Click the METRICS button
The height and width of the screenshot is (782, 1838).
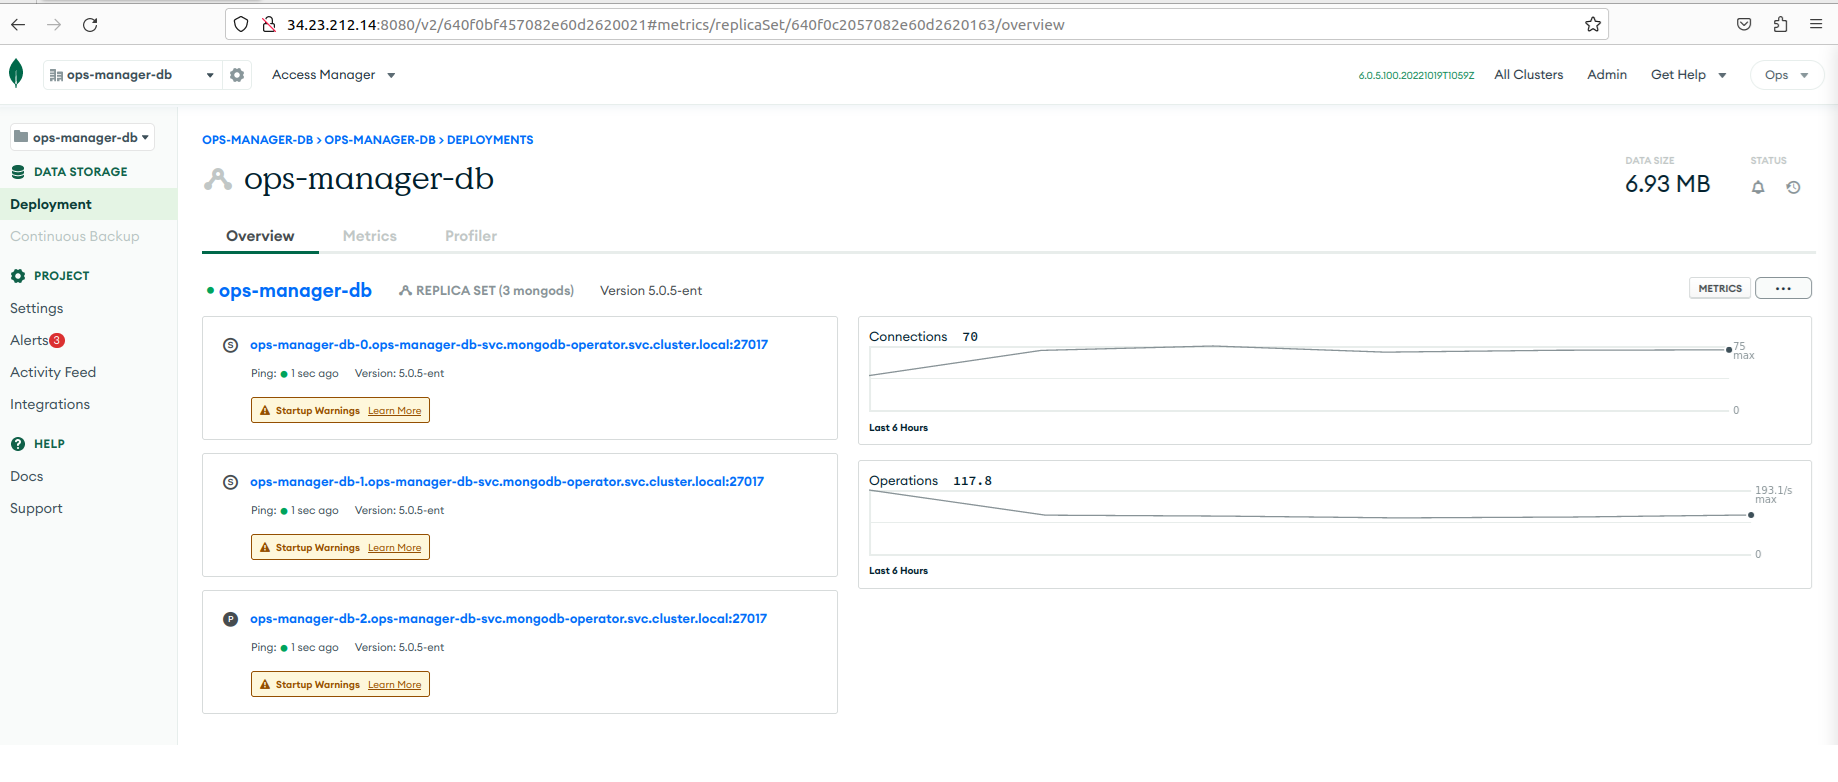pos(1720,288)
